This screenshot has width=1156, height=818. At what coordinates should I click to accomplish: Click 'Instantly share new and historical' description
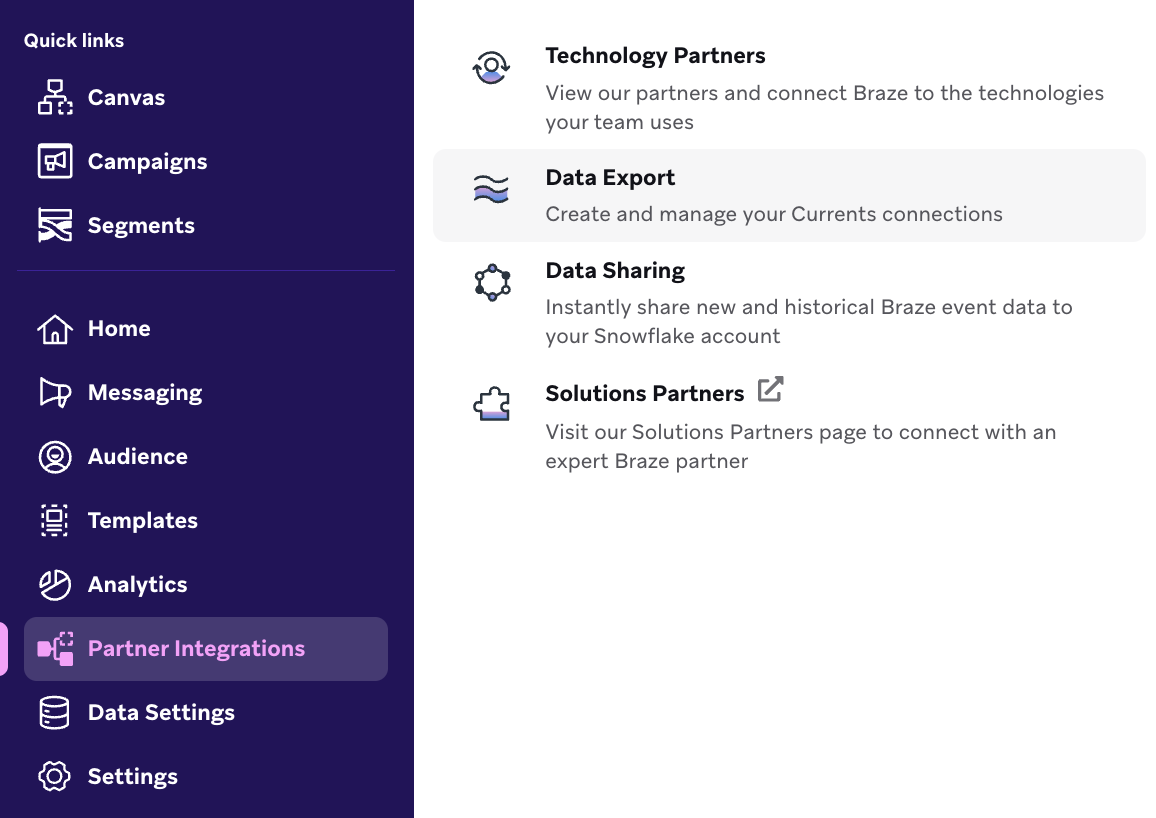point(809,321)
